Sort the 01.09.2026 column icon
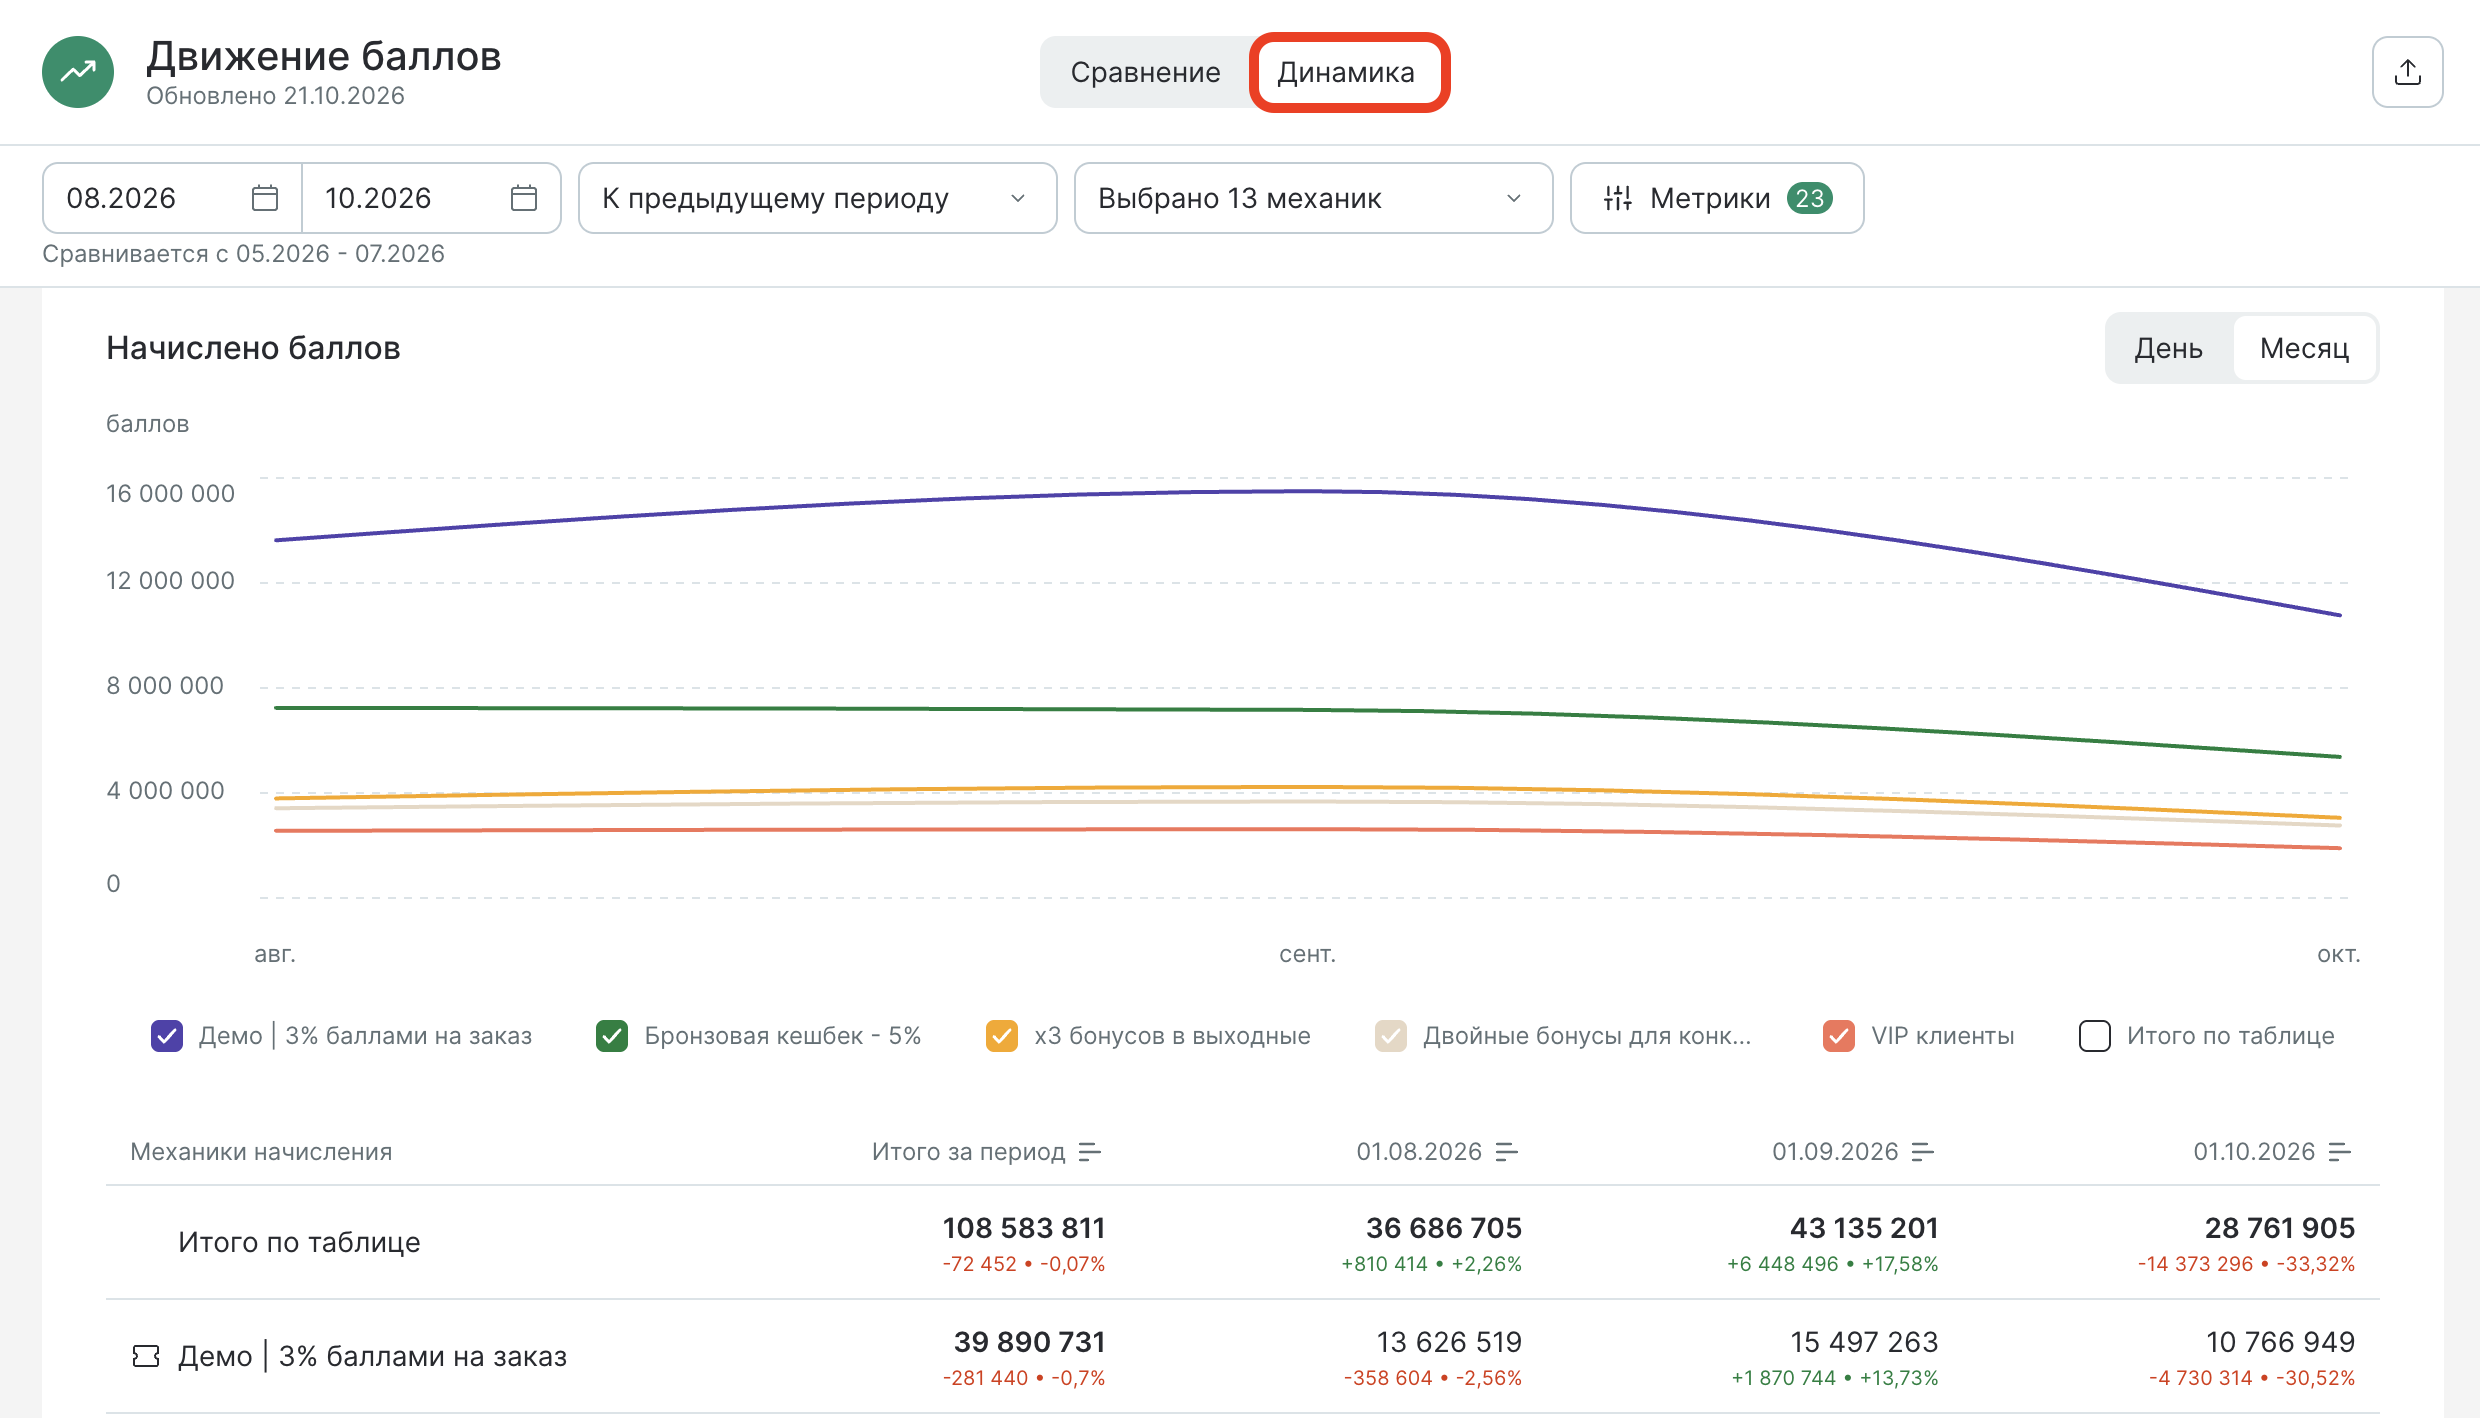The height and width of the screenshot is (1418, 2480). 1923,1152
